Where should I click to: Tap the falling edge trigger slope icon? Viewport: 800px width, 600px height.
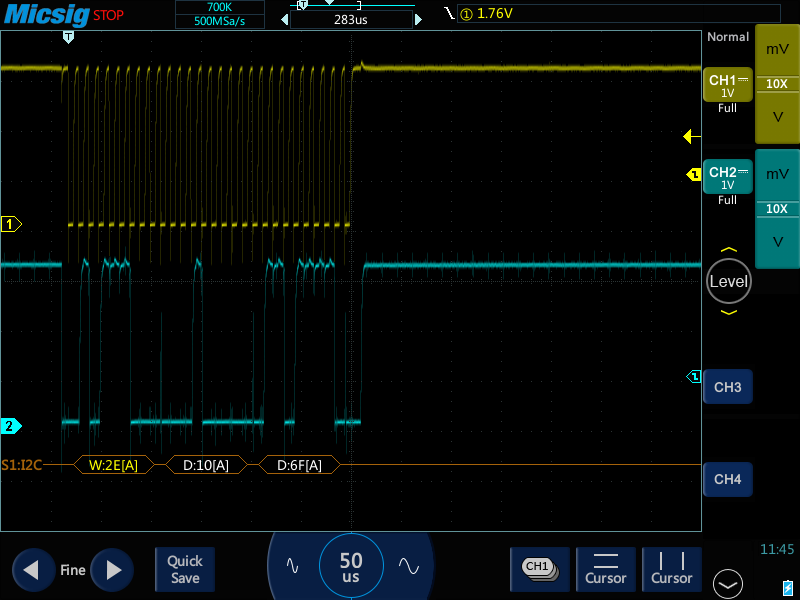coord(449,13)
